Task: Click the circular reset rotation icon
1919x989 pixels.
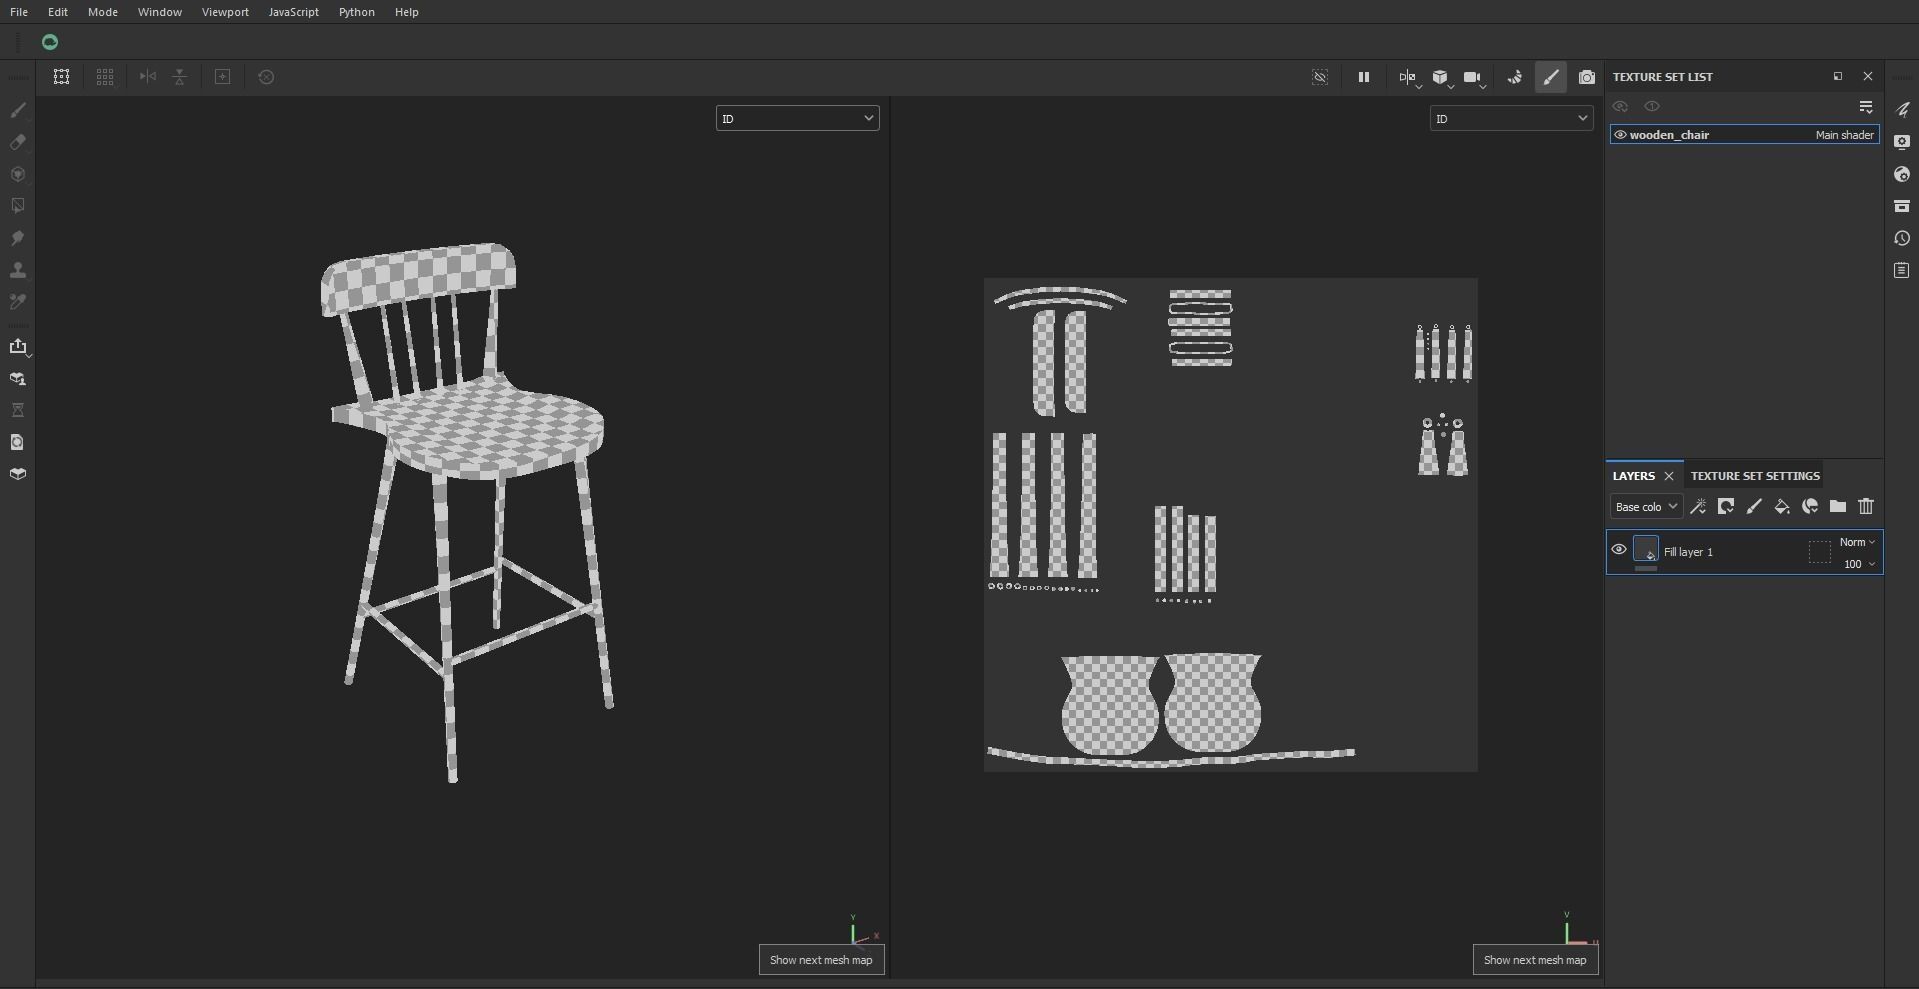Action: pyautogui.click(x=266, y=77)
